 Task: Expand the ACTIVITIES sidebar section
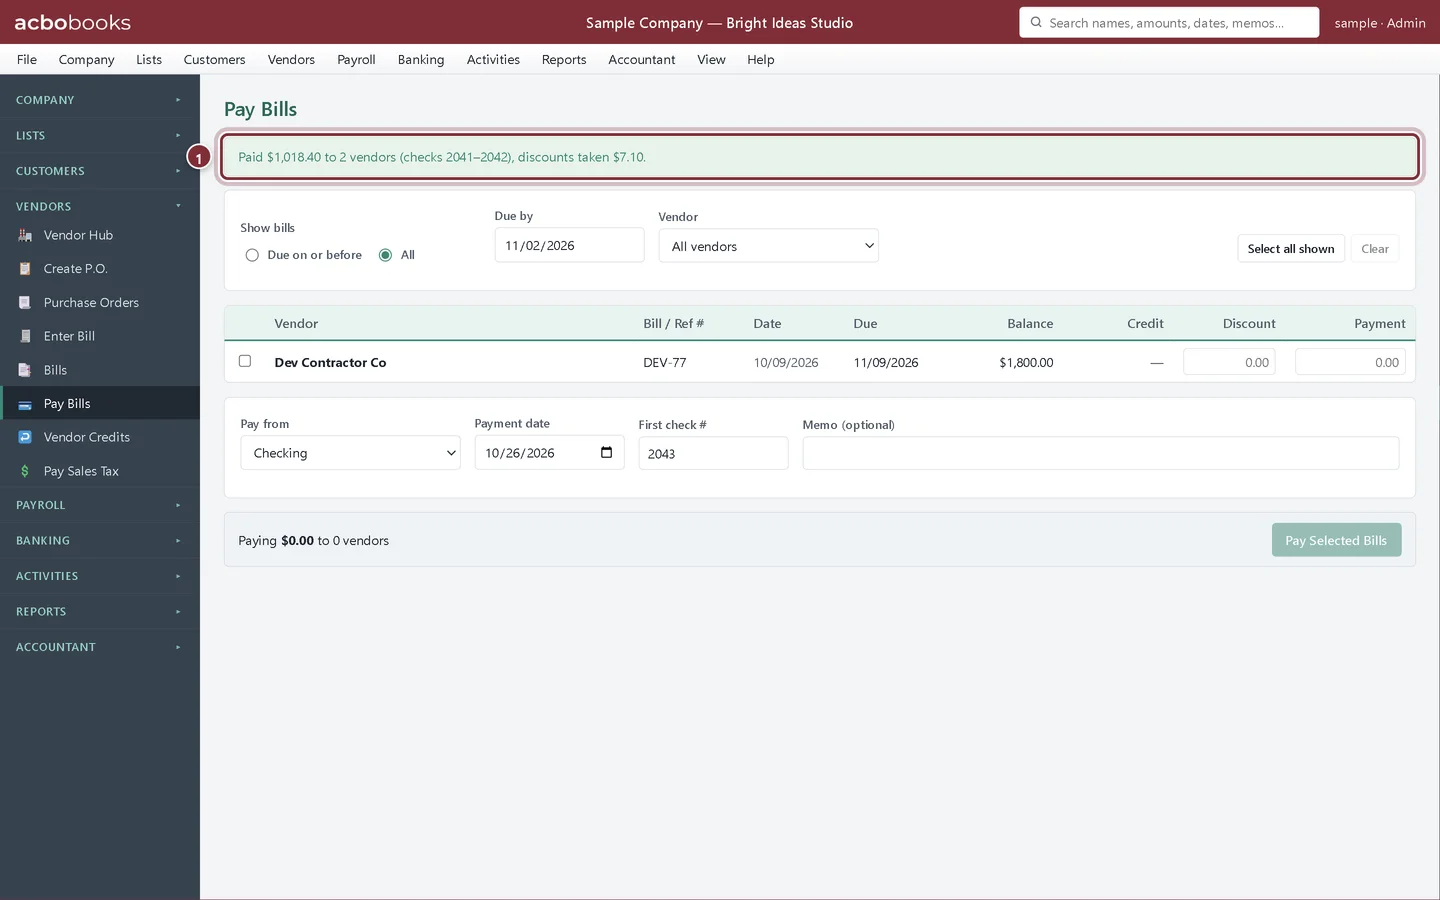point(100,576)
